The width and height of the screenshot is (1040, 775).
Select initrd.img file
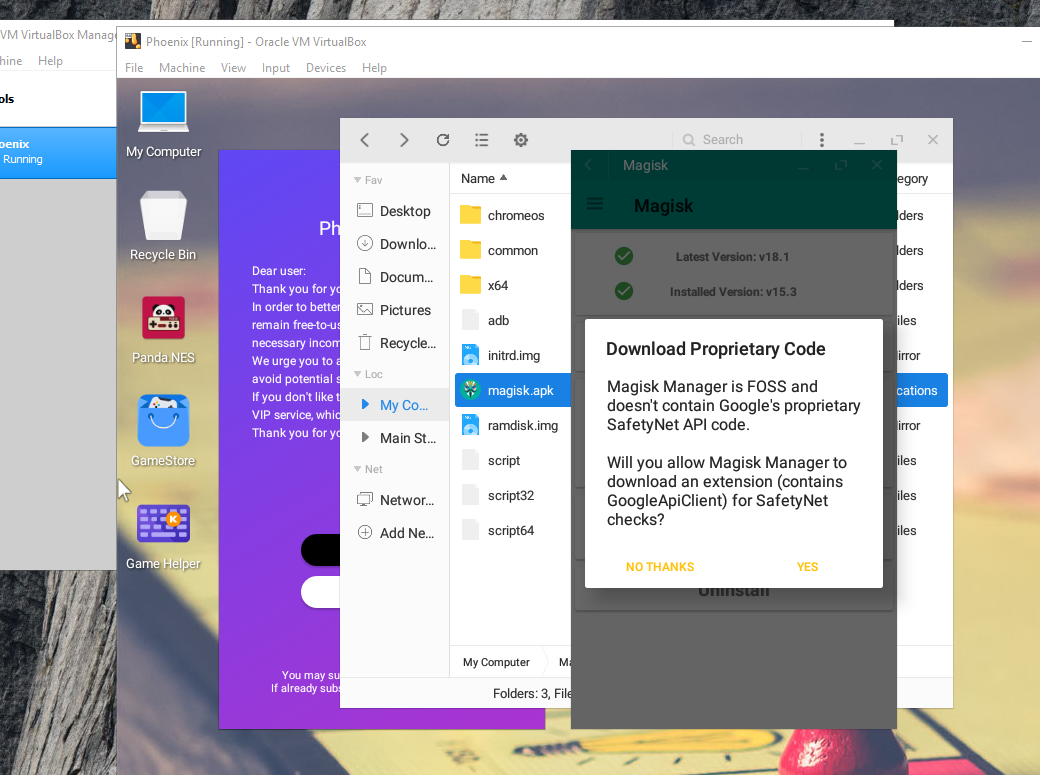[512, 356]
